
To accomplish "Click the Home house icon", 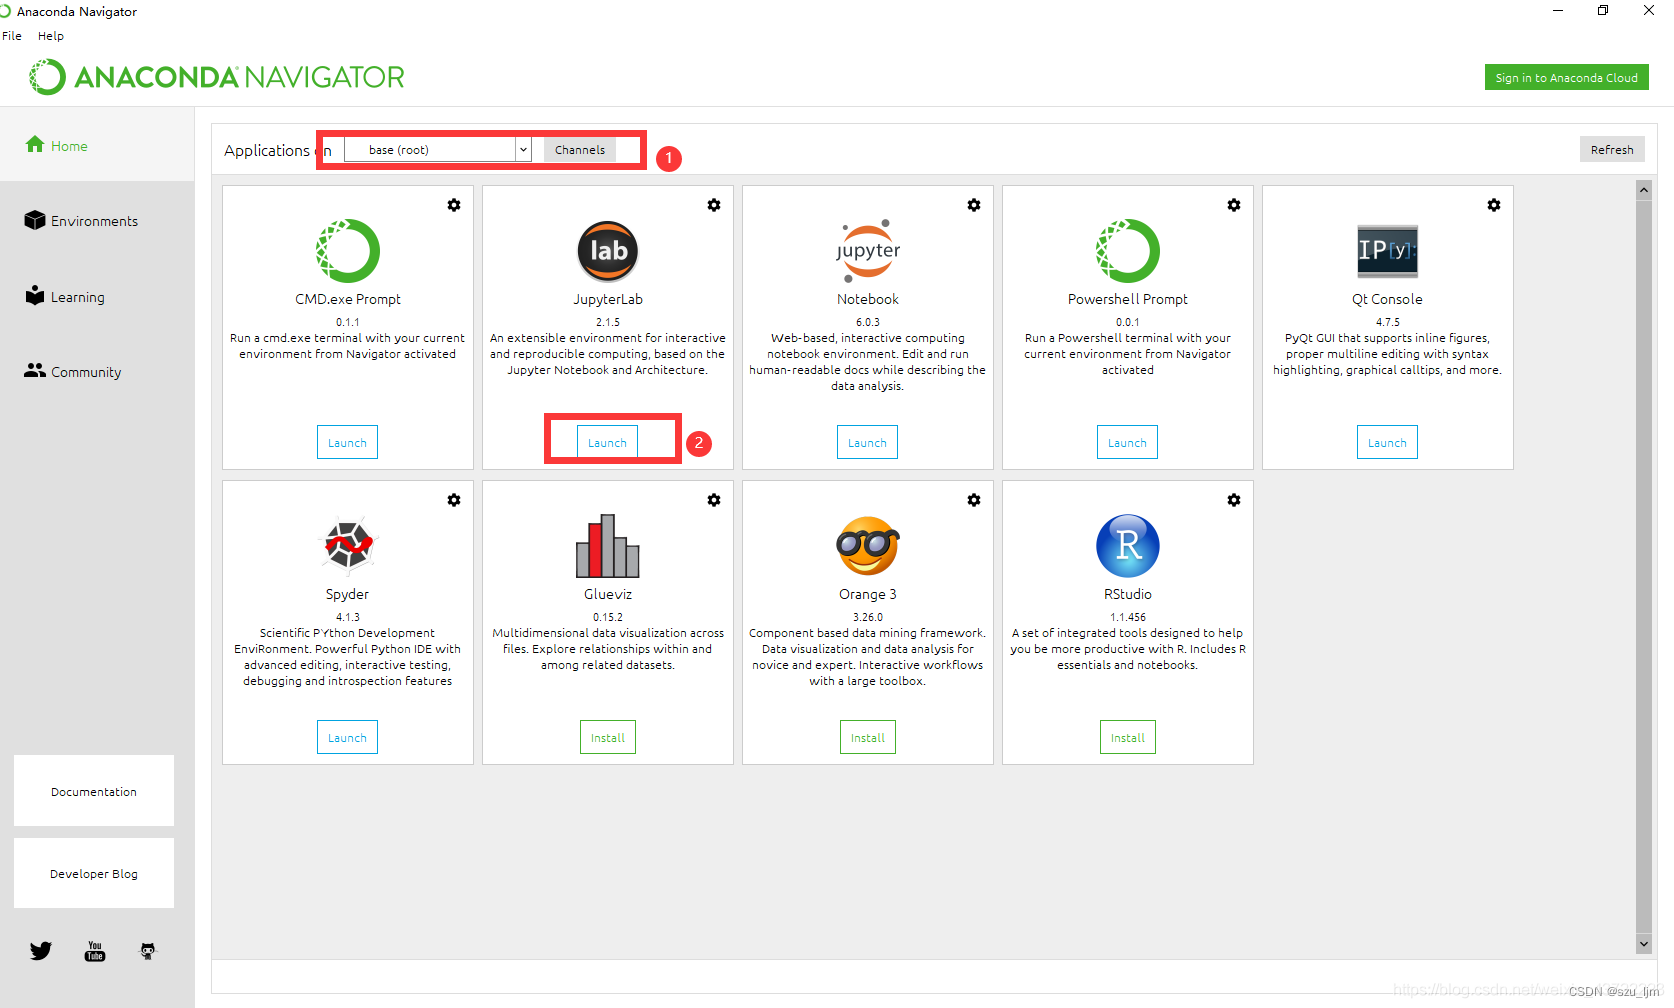I will (35, 144).
